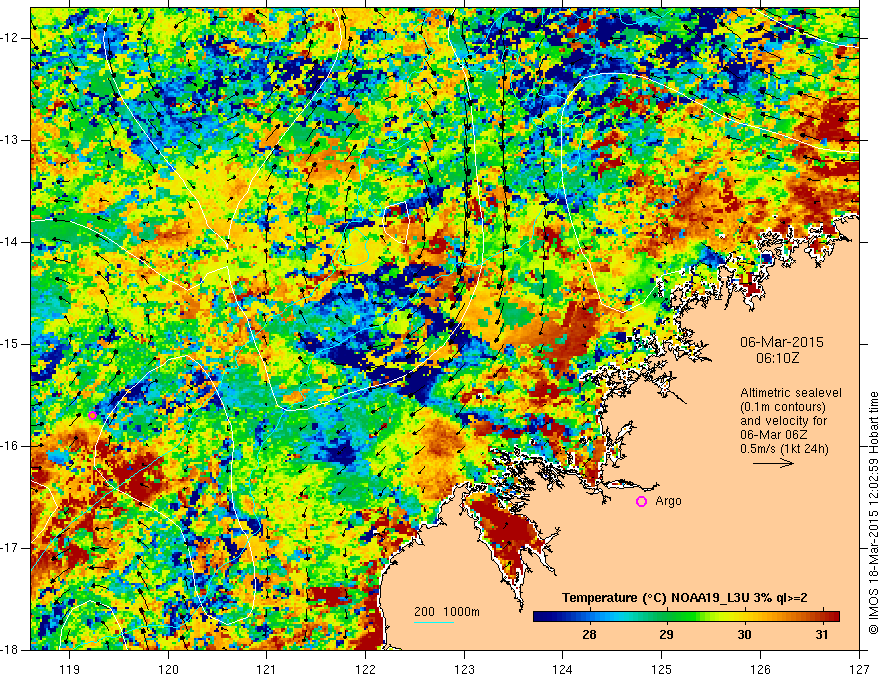This screenshot has height=680, width=880.
Task: Click the '-16' latitude axis label
Action: coord(11,446)
